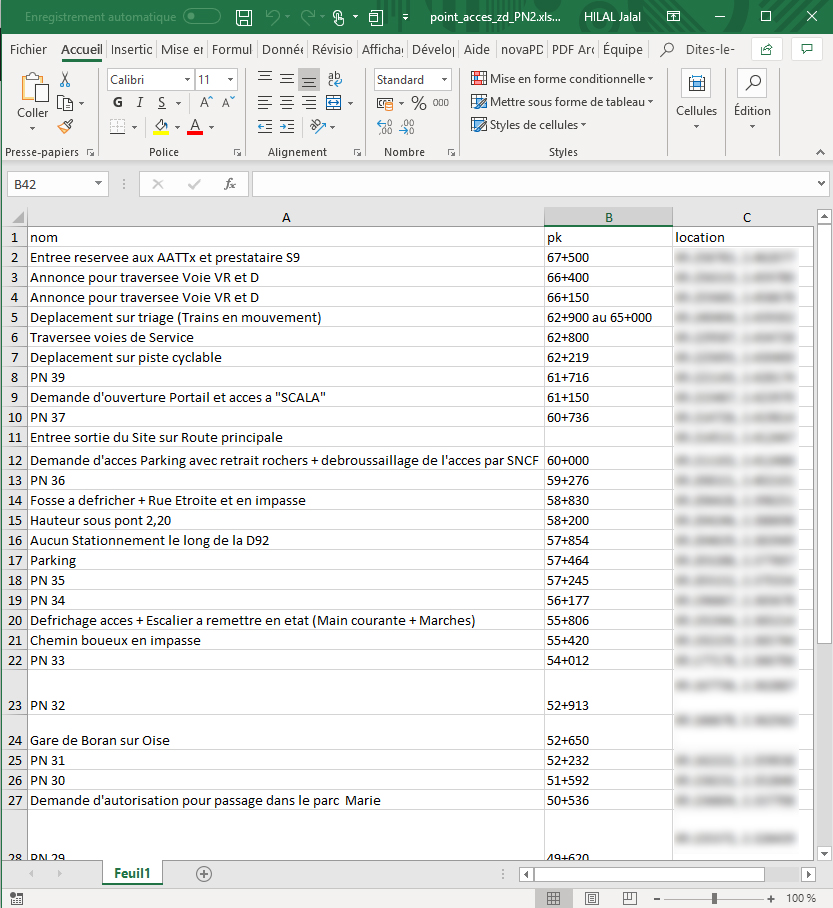This screenshot has height=908, width=833.
Task: Open the Cellules group menu
Action: (696, 100)
